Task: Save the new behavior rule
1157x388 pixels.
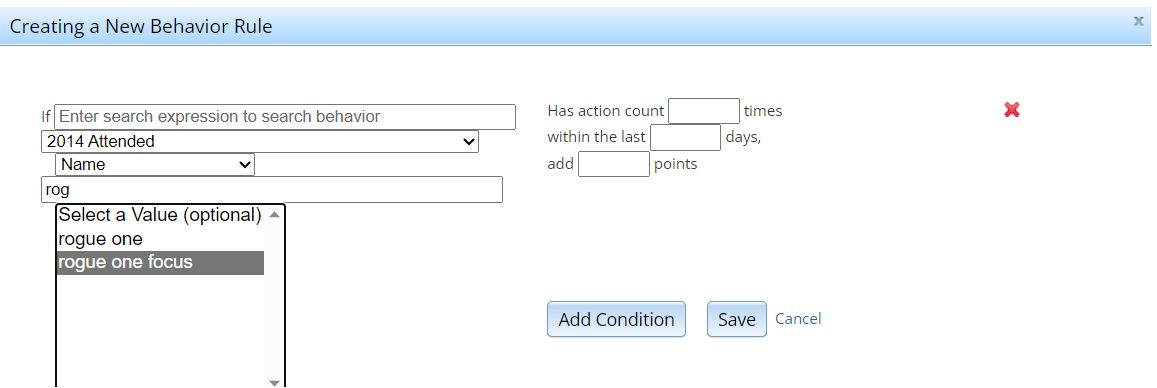Action: pos(736,319)
